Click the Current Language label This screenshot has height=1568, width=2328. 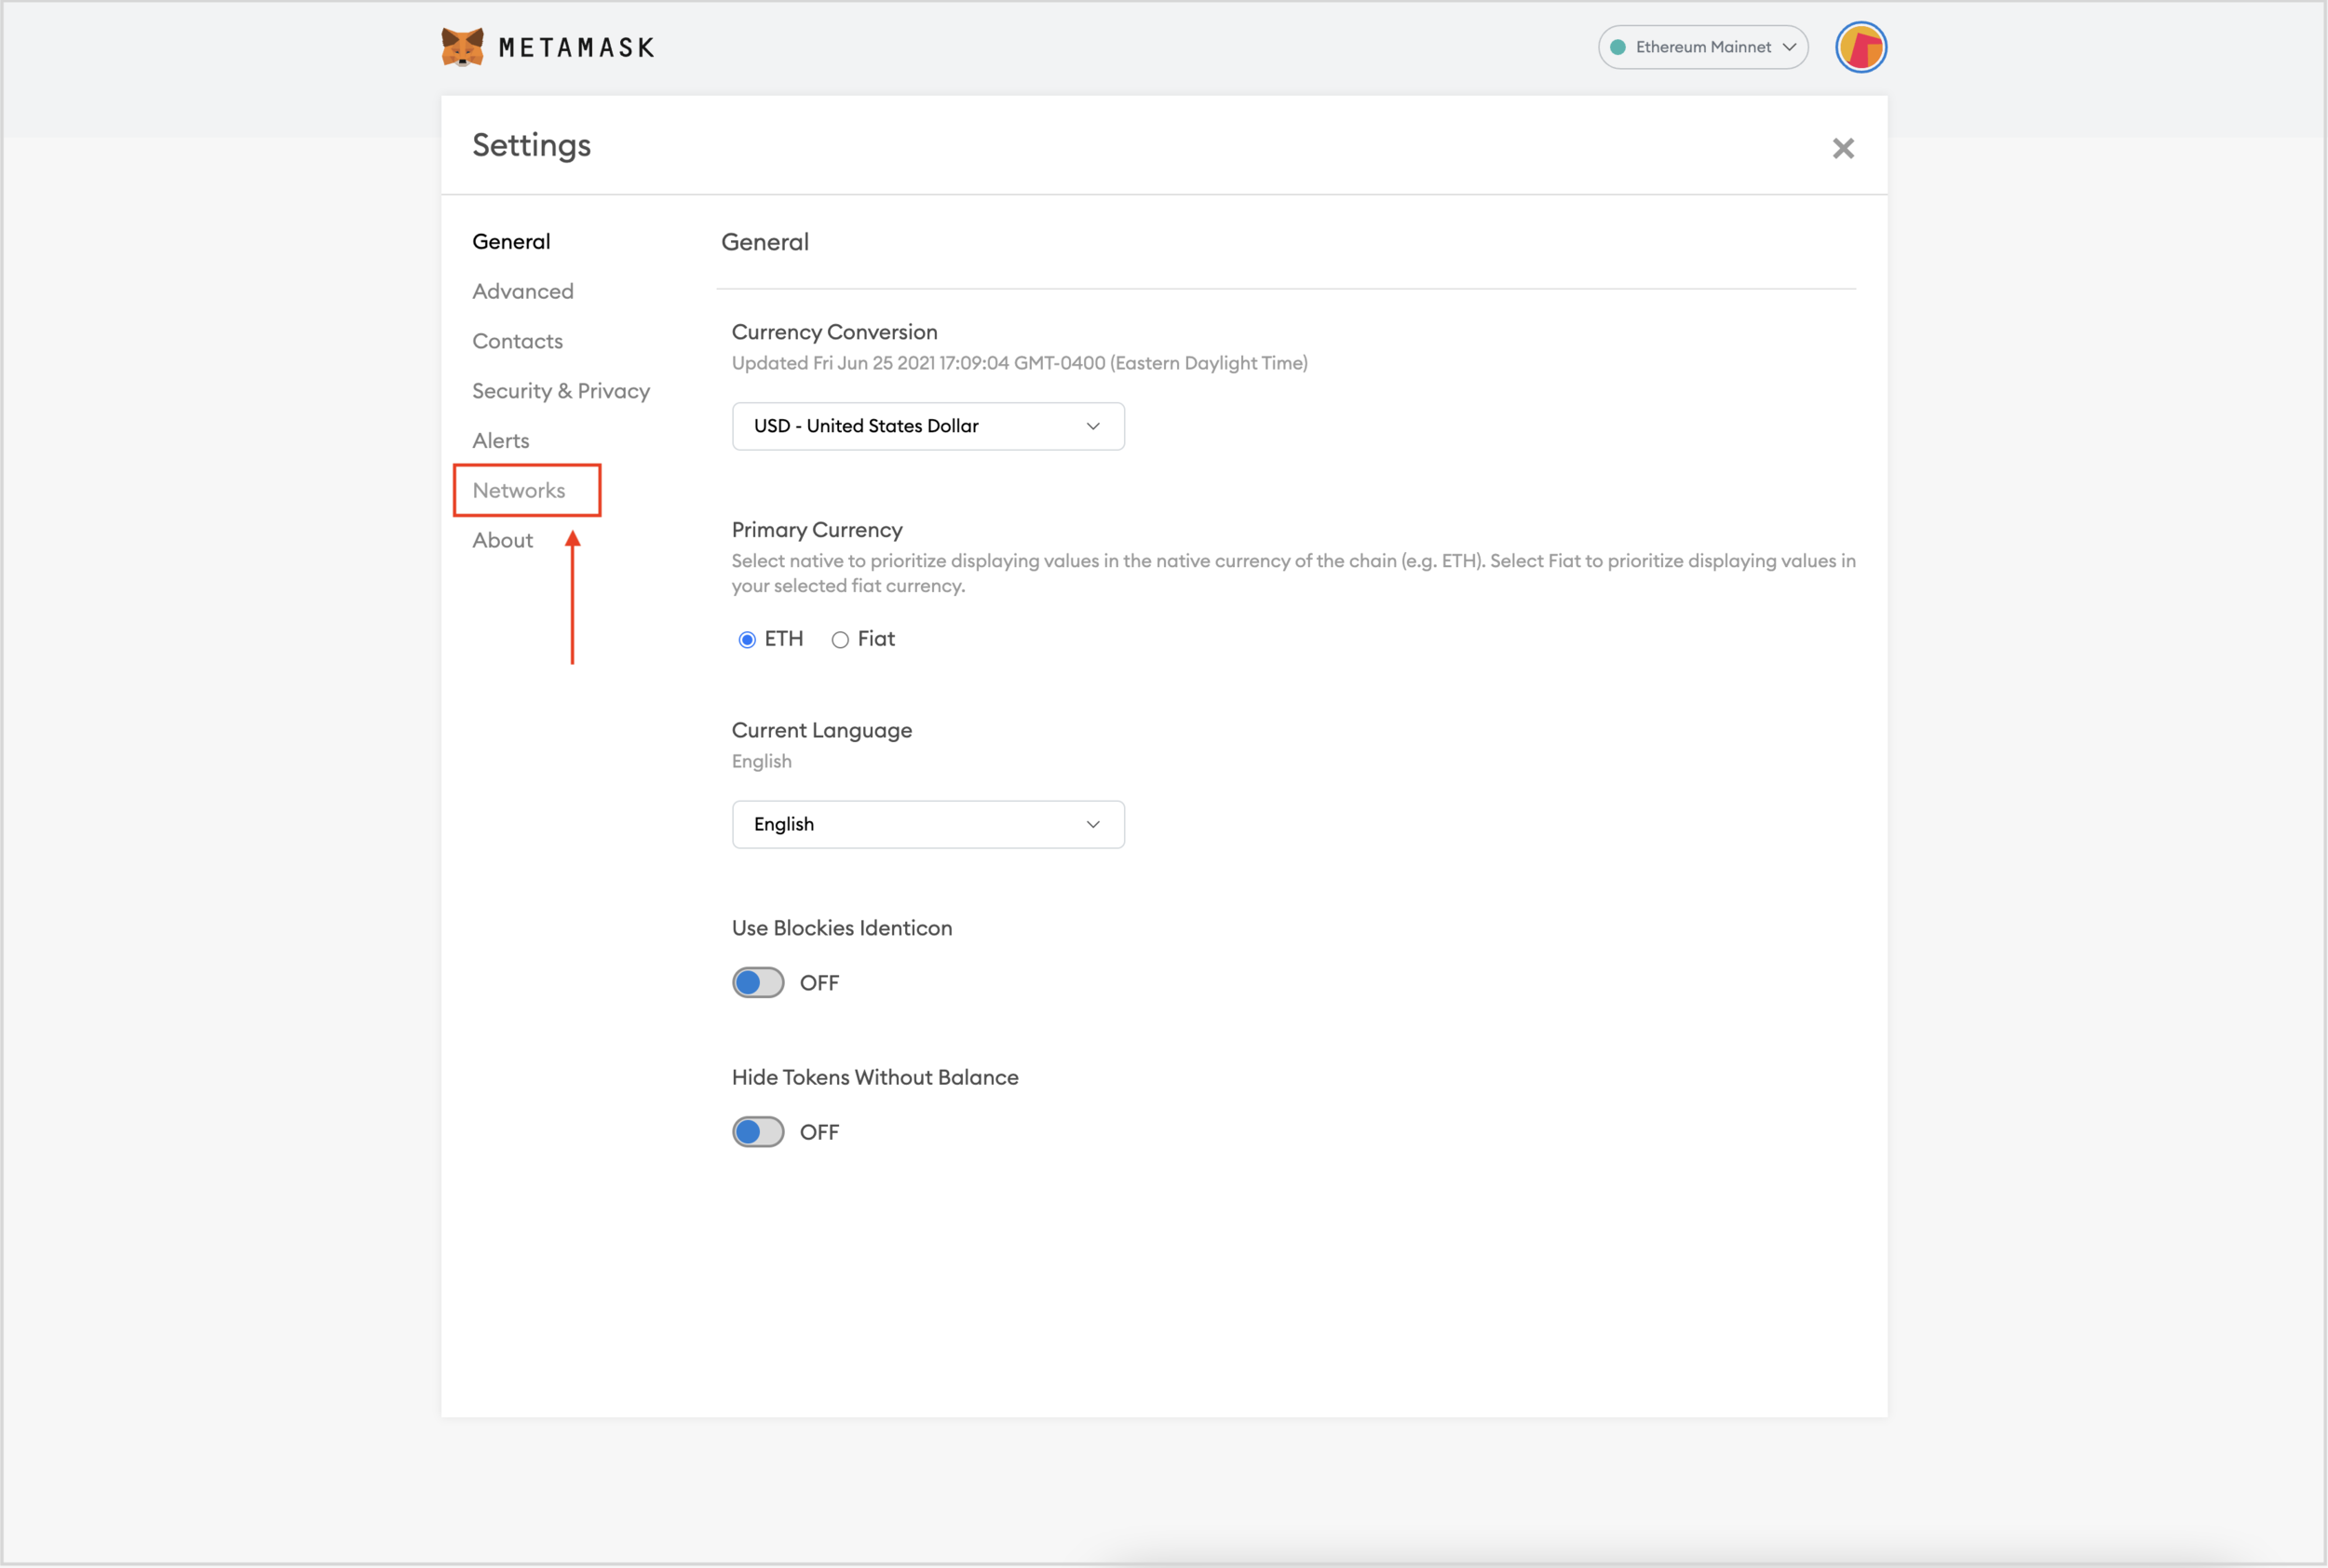point(821,730)
